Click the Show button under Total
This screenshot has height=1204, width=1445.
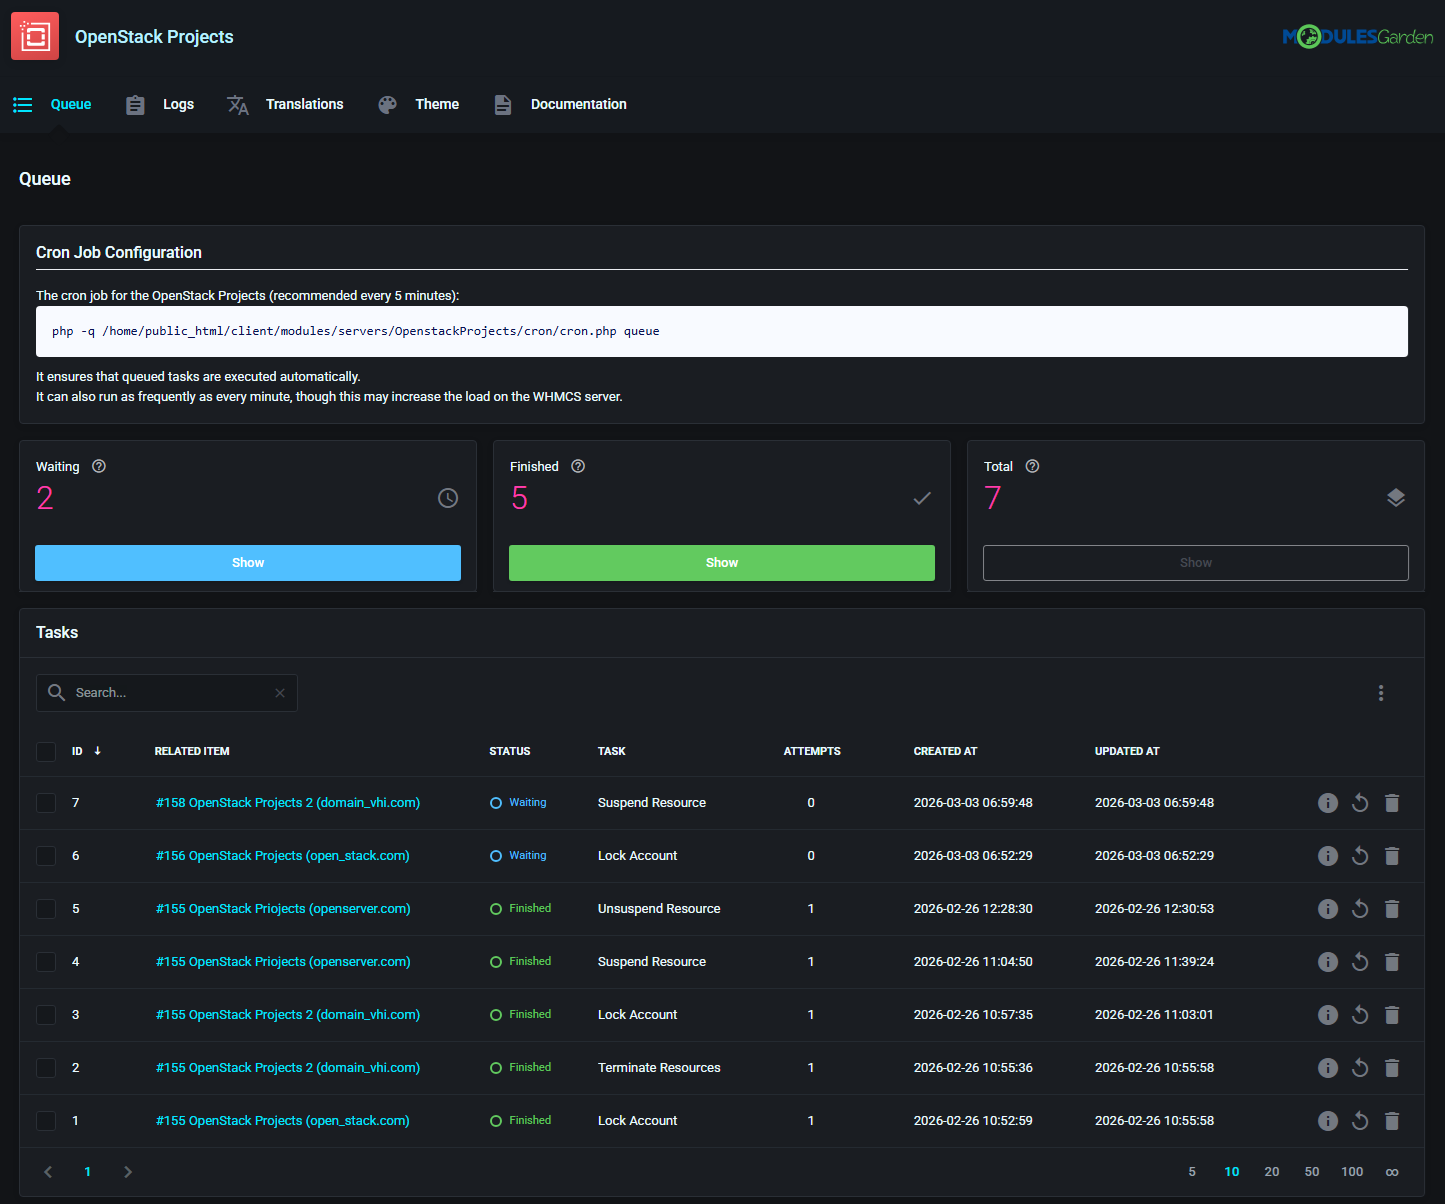pos(1196,563)
